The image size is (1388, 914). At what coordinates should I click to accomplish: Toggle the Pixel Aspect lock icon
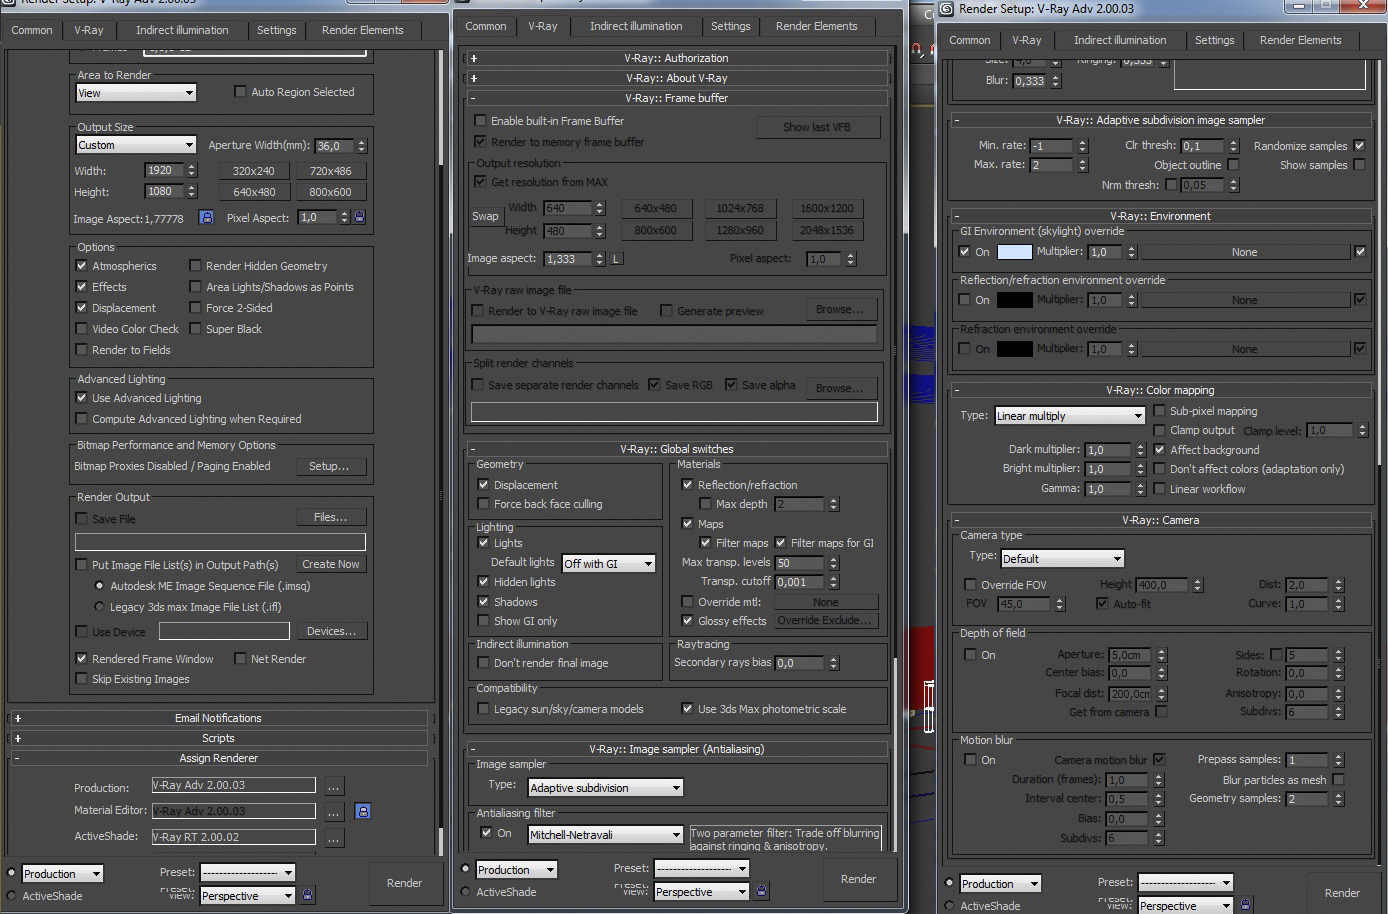[x=360, y=217]
